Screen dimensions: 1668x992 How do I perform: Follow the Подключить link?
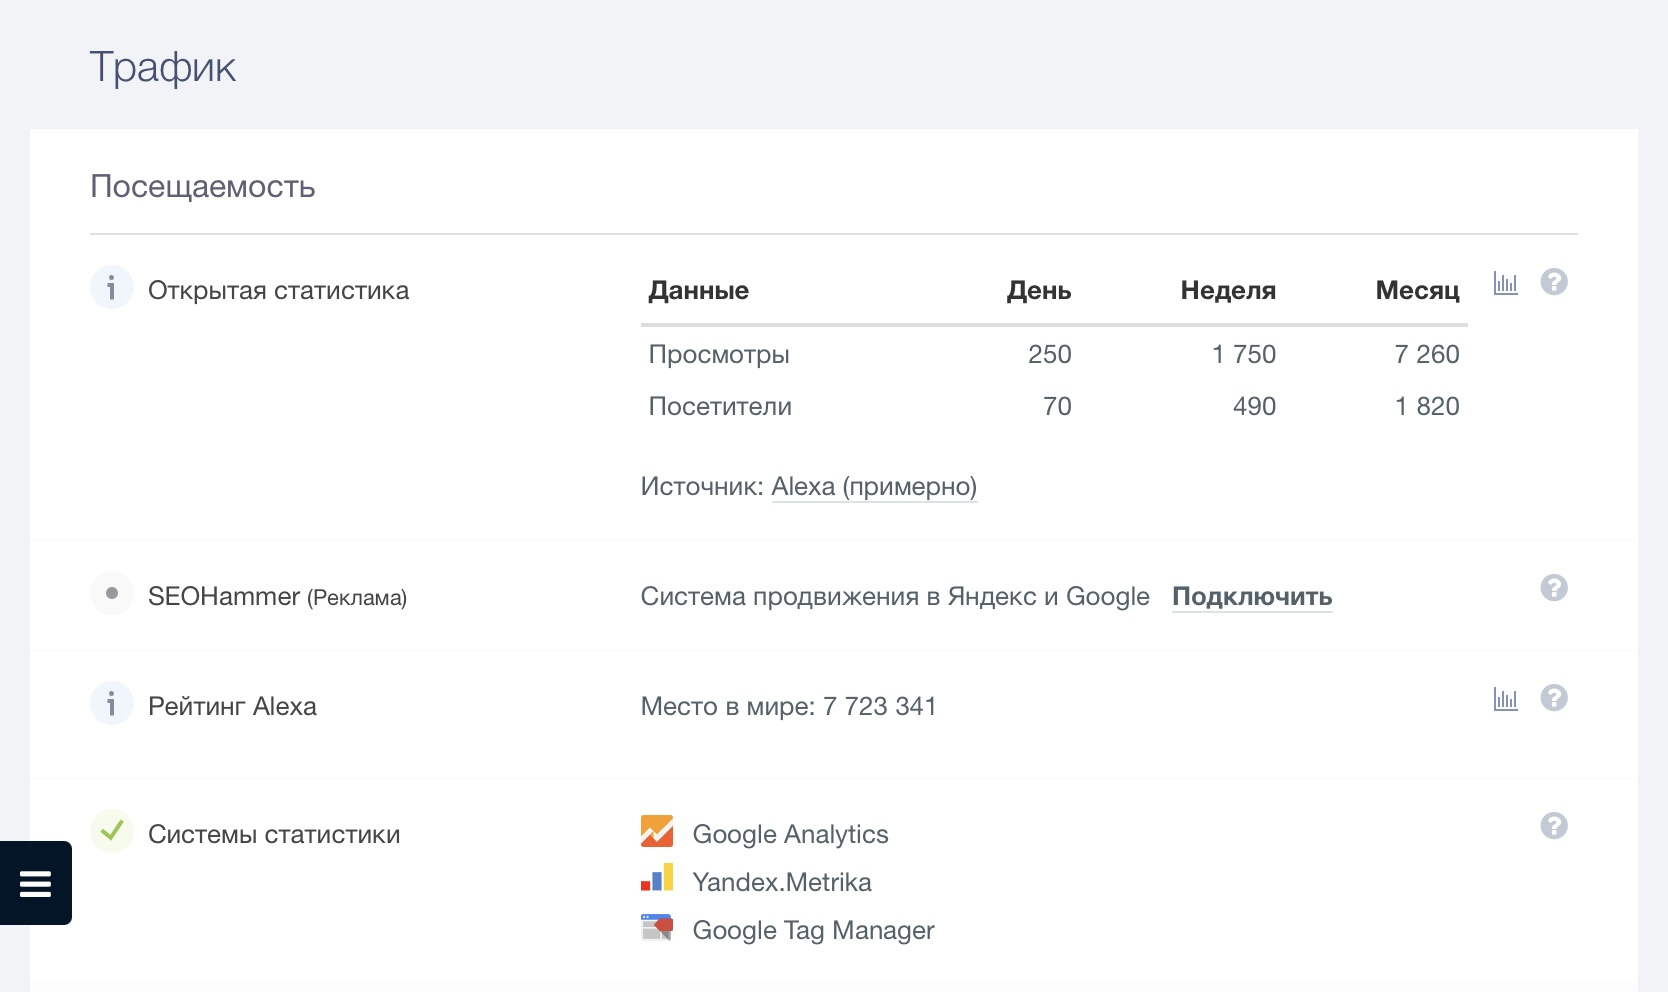(x=1252, y=597)
